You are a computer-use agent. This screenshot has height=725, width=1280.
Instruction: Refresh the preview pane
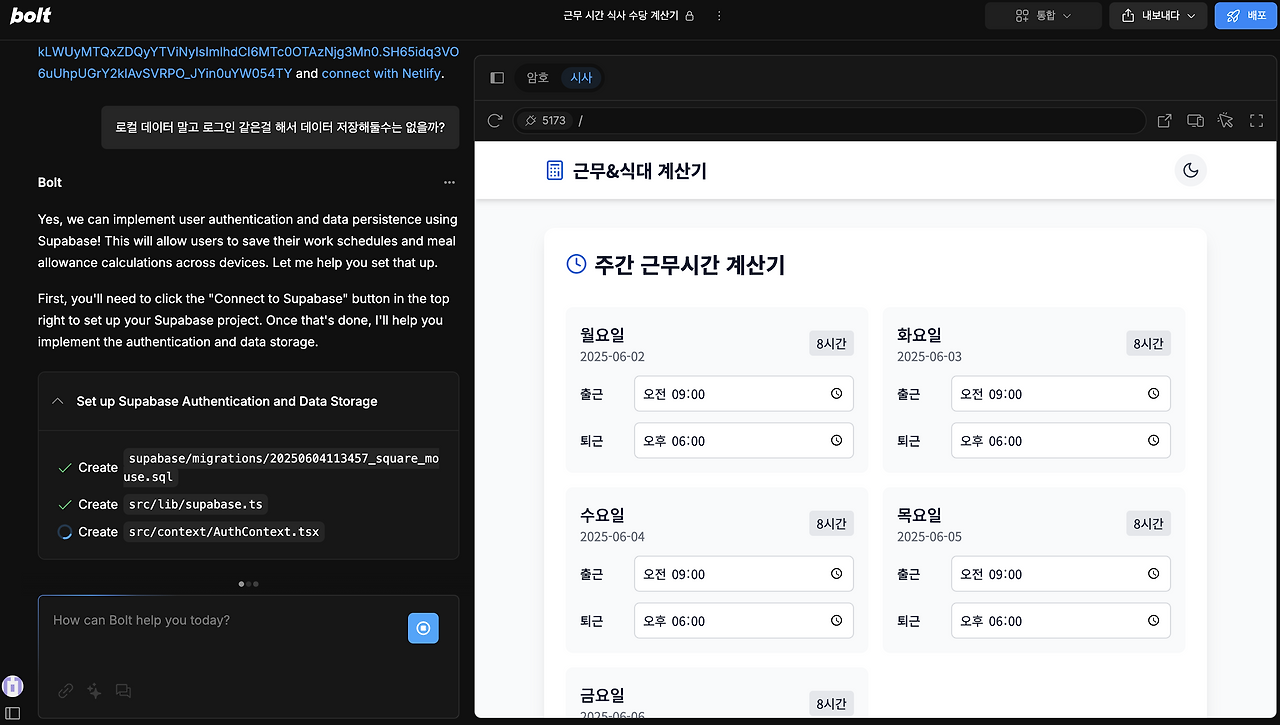click(493, 120)
